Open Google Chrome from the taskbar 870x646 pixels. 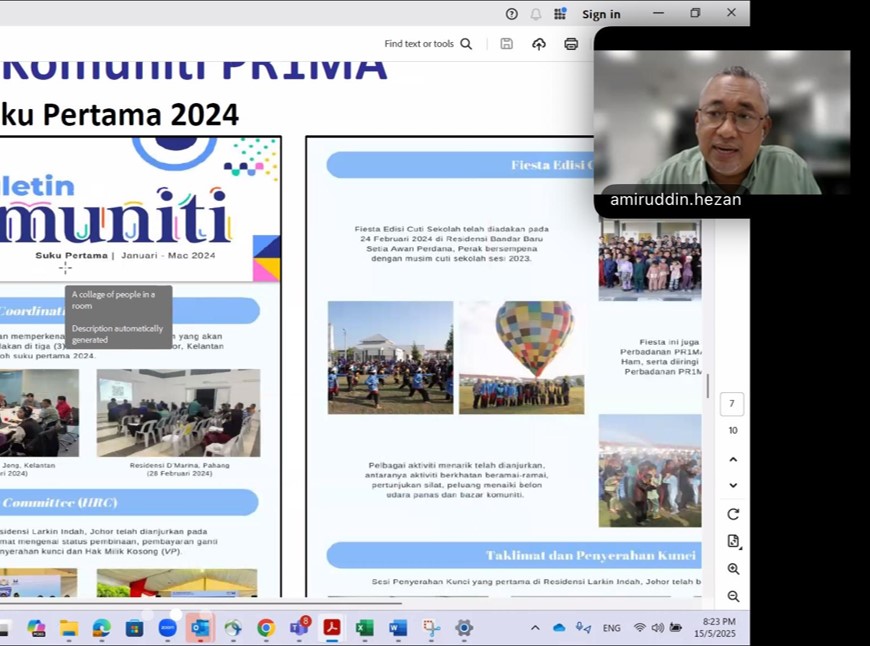[266, 628]
